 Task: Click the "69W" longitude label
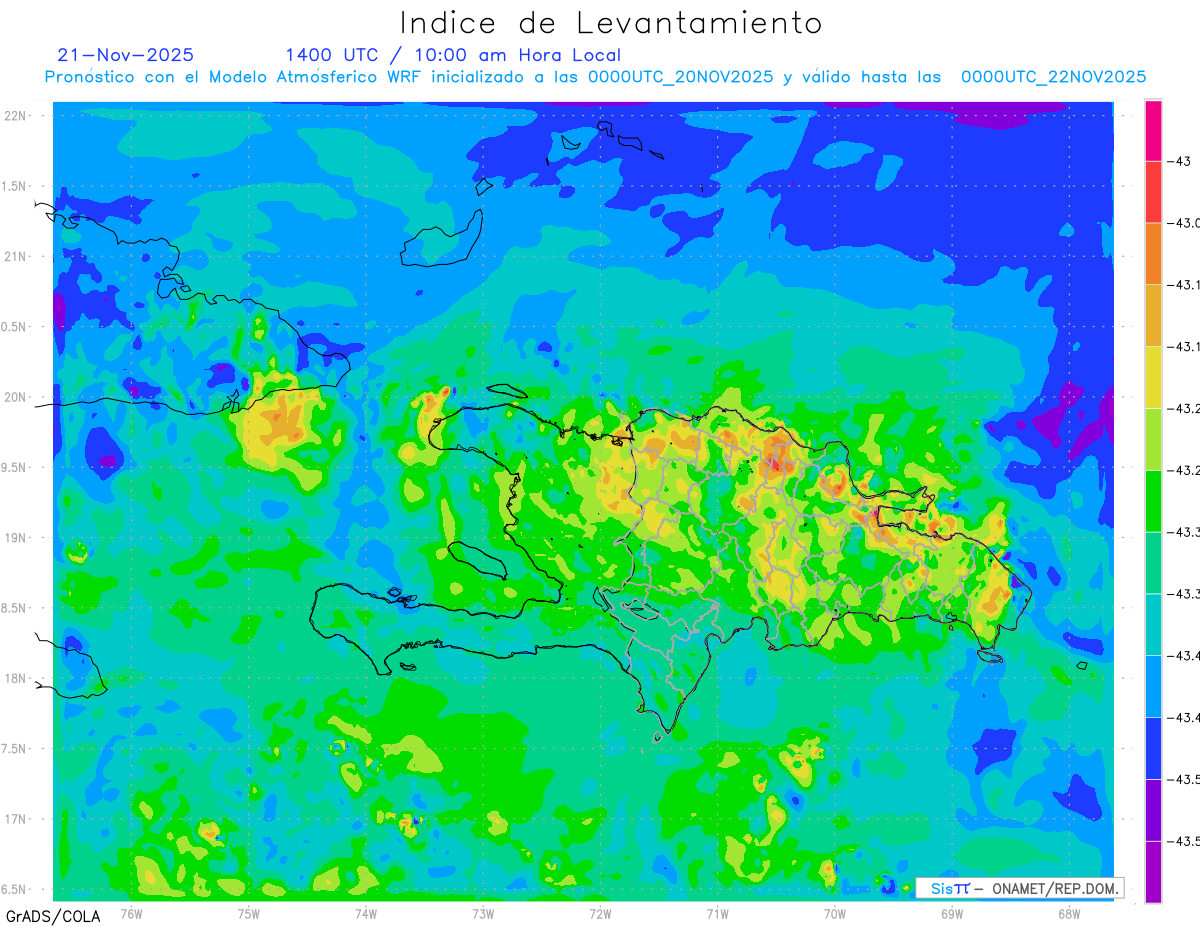(x=951, y=912)
